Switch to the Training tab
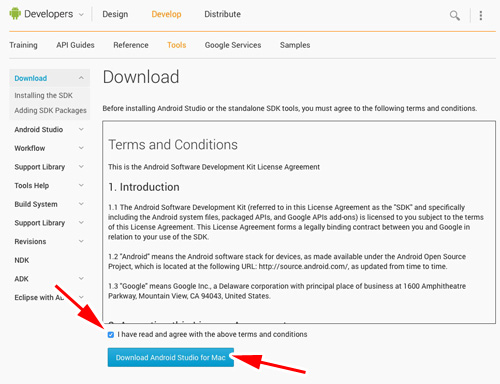Viewport: 500px width, 384px height. (23, 45)
